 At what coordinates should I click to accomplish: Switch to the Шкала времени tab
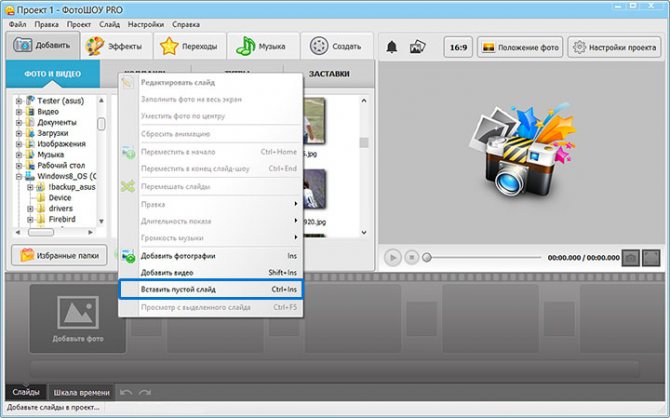point(81,393)
